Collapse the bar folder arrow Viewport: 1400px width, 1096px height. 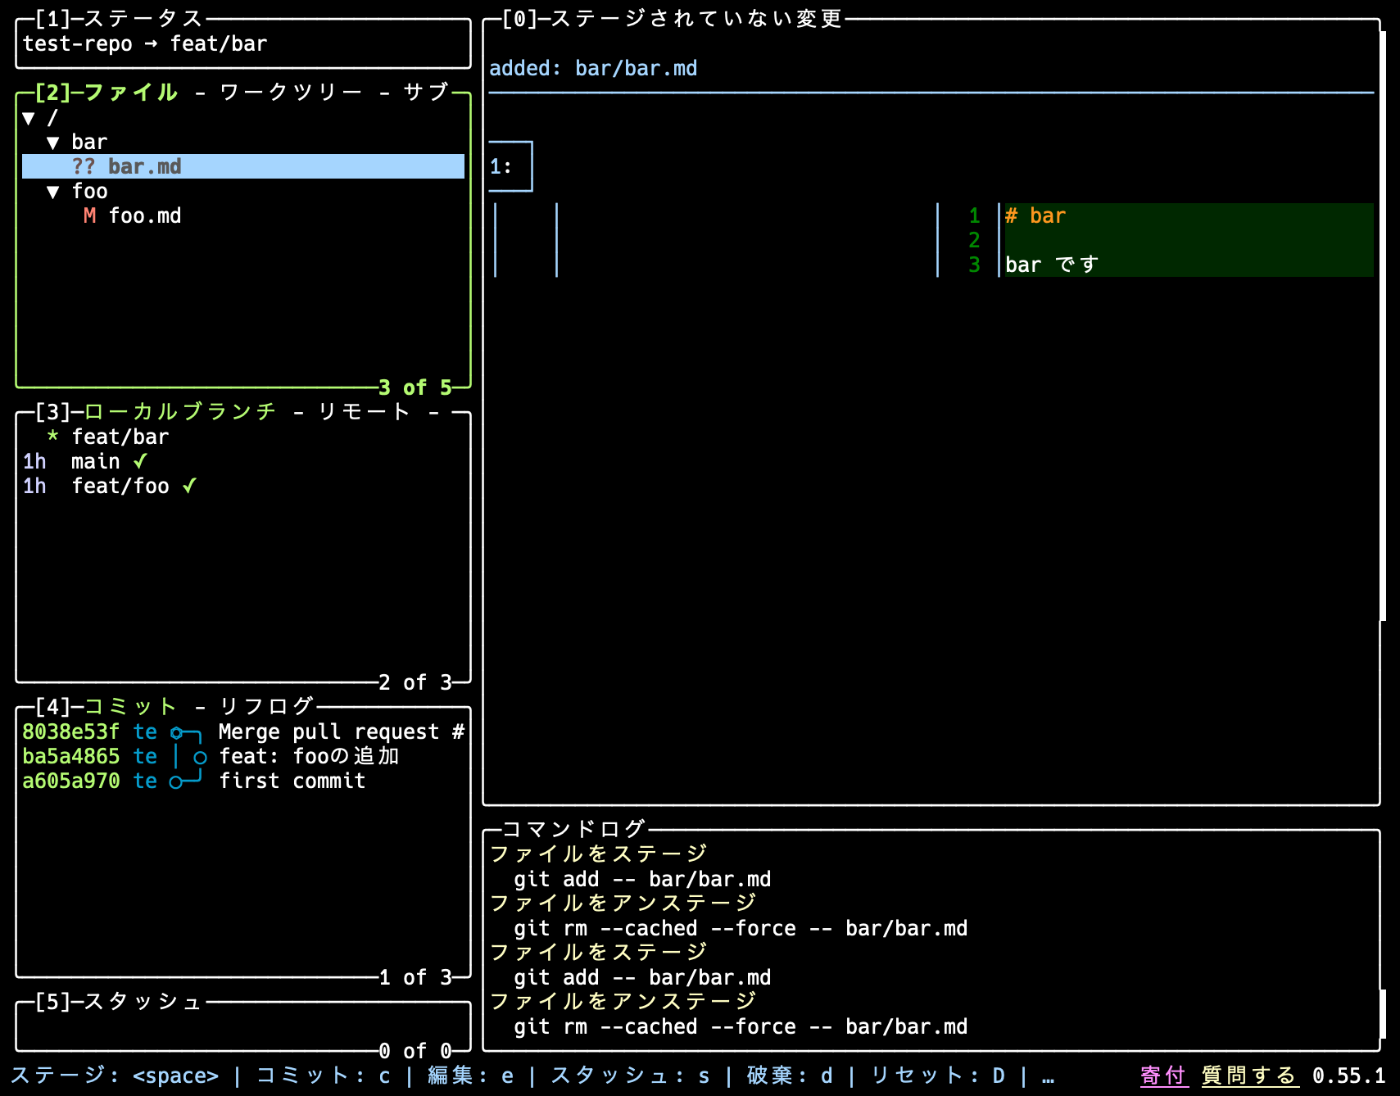click(x=53, y=142)
